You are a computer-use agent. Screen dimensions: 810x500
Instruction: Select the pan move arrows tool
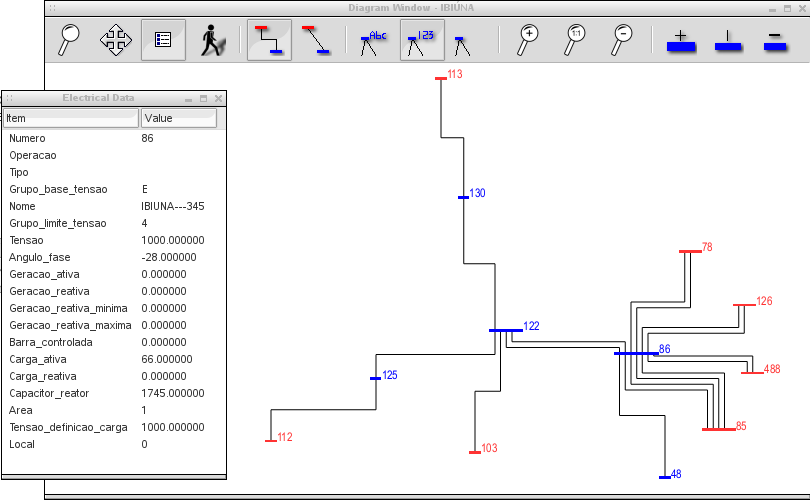[x=115, y=40]
